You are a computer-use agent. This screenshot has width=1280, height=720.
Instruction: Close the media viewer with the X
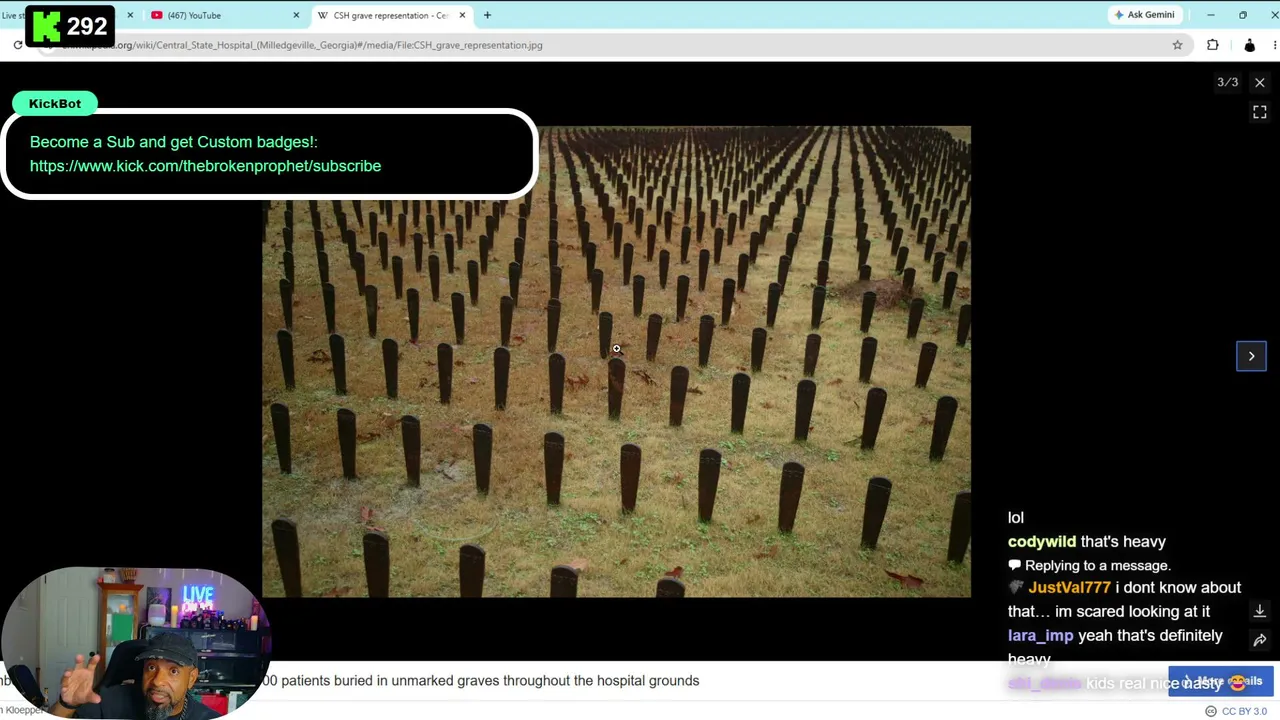(x=1260, y=83)
